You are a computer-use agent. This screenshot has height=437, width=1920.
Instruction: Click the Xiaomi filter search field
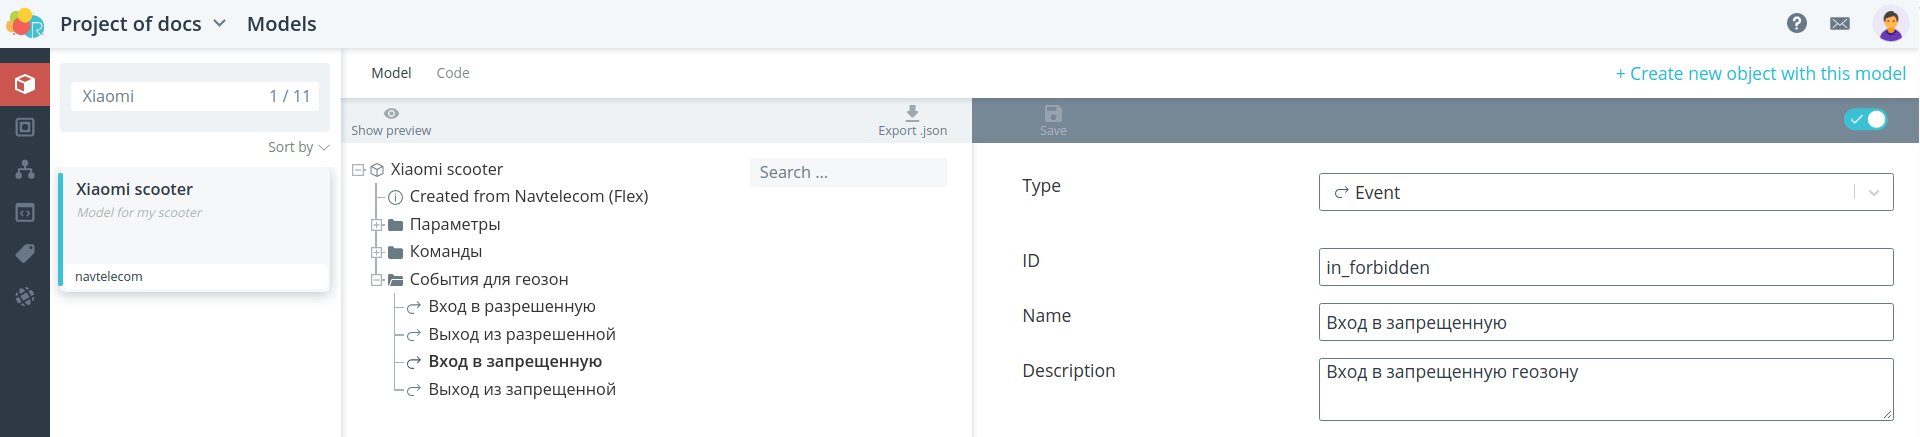(195, 96)
